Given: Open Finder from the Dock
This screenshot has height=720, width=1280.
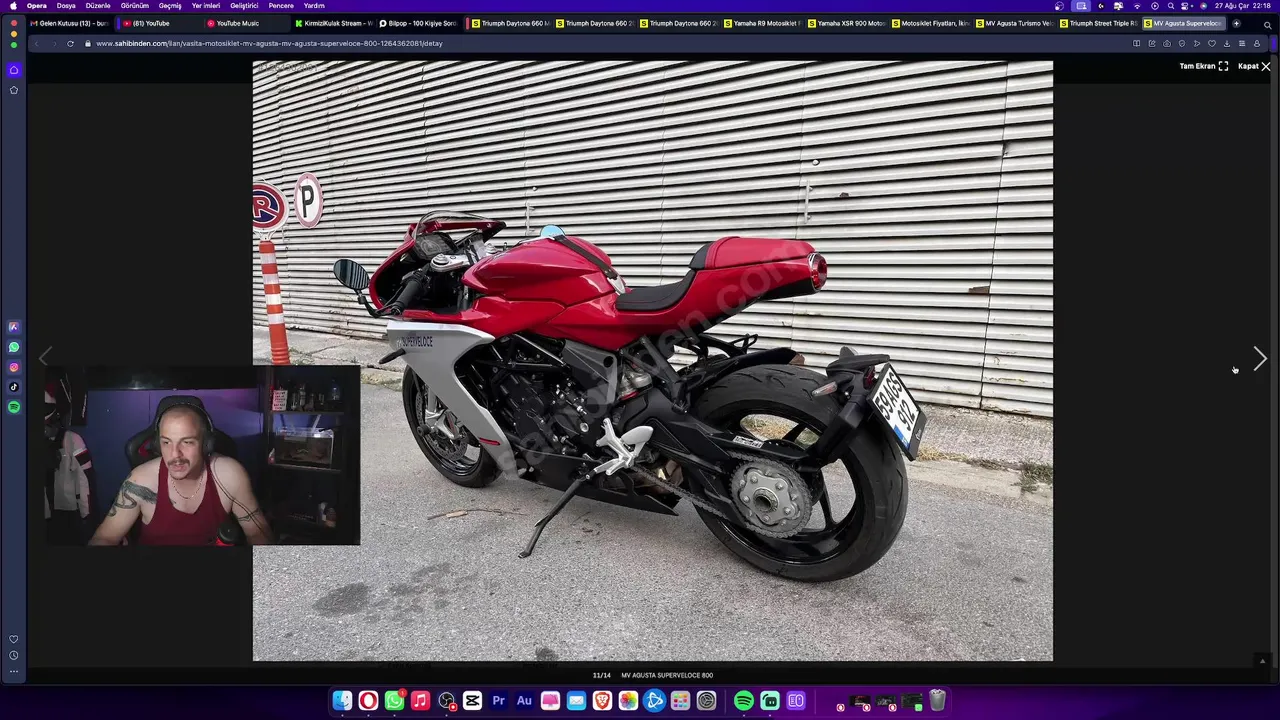Looking at the screenshot, I should 342,701.
